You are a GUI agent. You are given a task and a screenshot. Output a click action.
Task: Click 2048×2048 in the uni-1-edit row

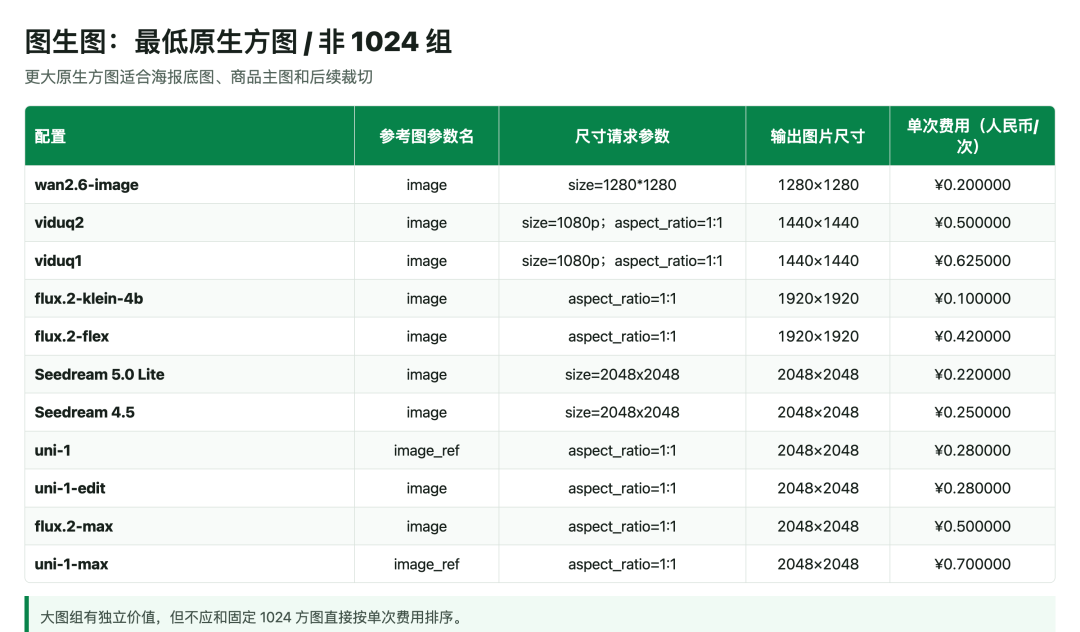818,488
